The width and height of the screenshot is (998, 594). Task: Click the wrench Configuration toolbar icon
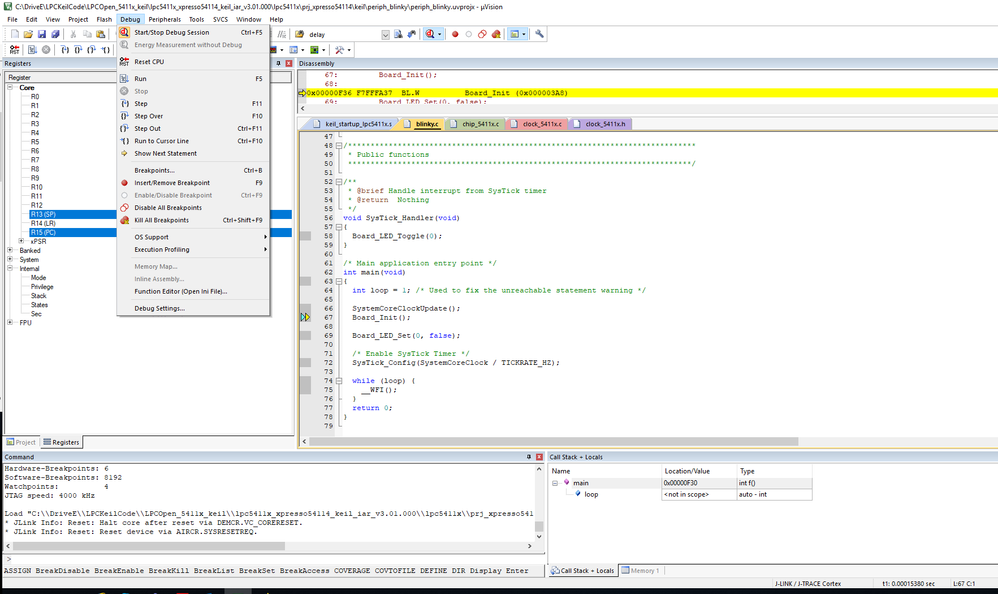click(540, 34)
